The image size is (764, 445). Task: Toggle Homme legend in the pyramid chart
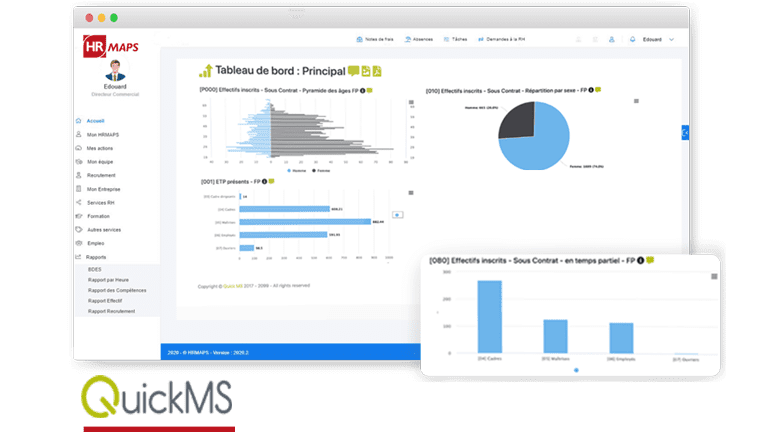[297, 171]
